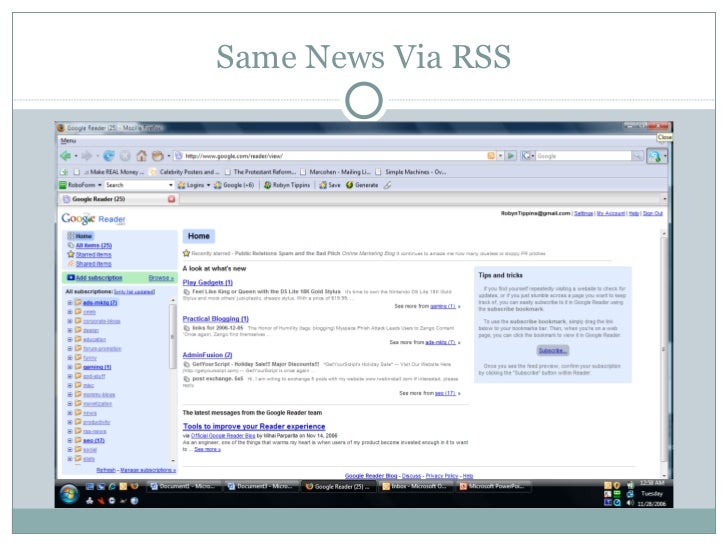Open the search engine selector icon
Image resolution: width=728 pixels, height=546 pixels.
(x=526, y=156)
